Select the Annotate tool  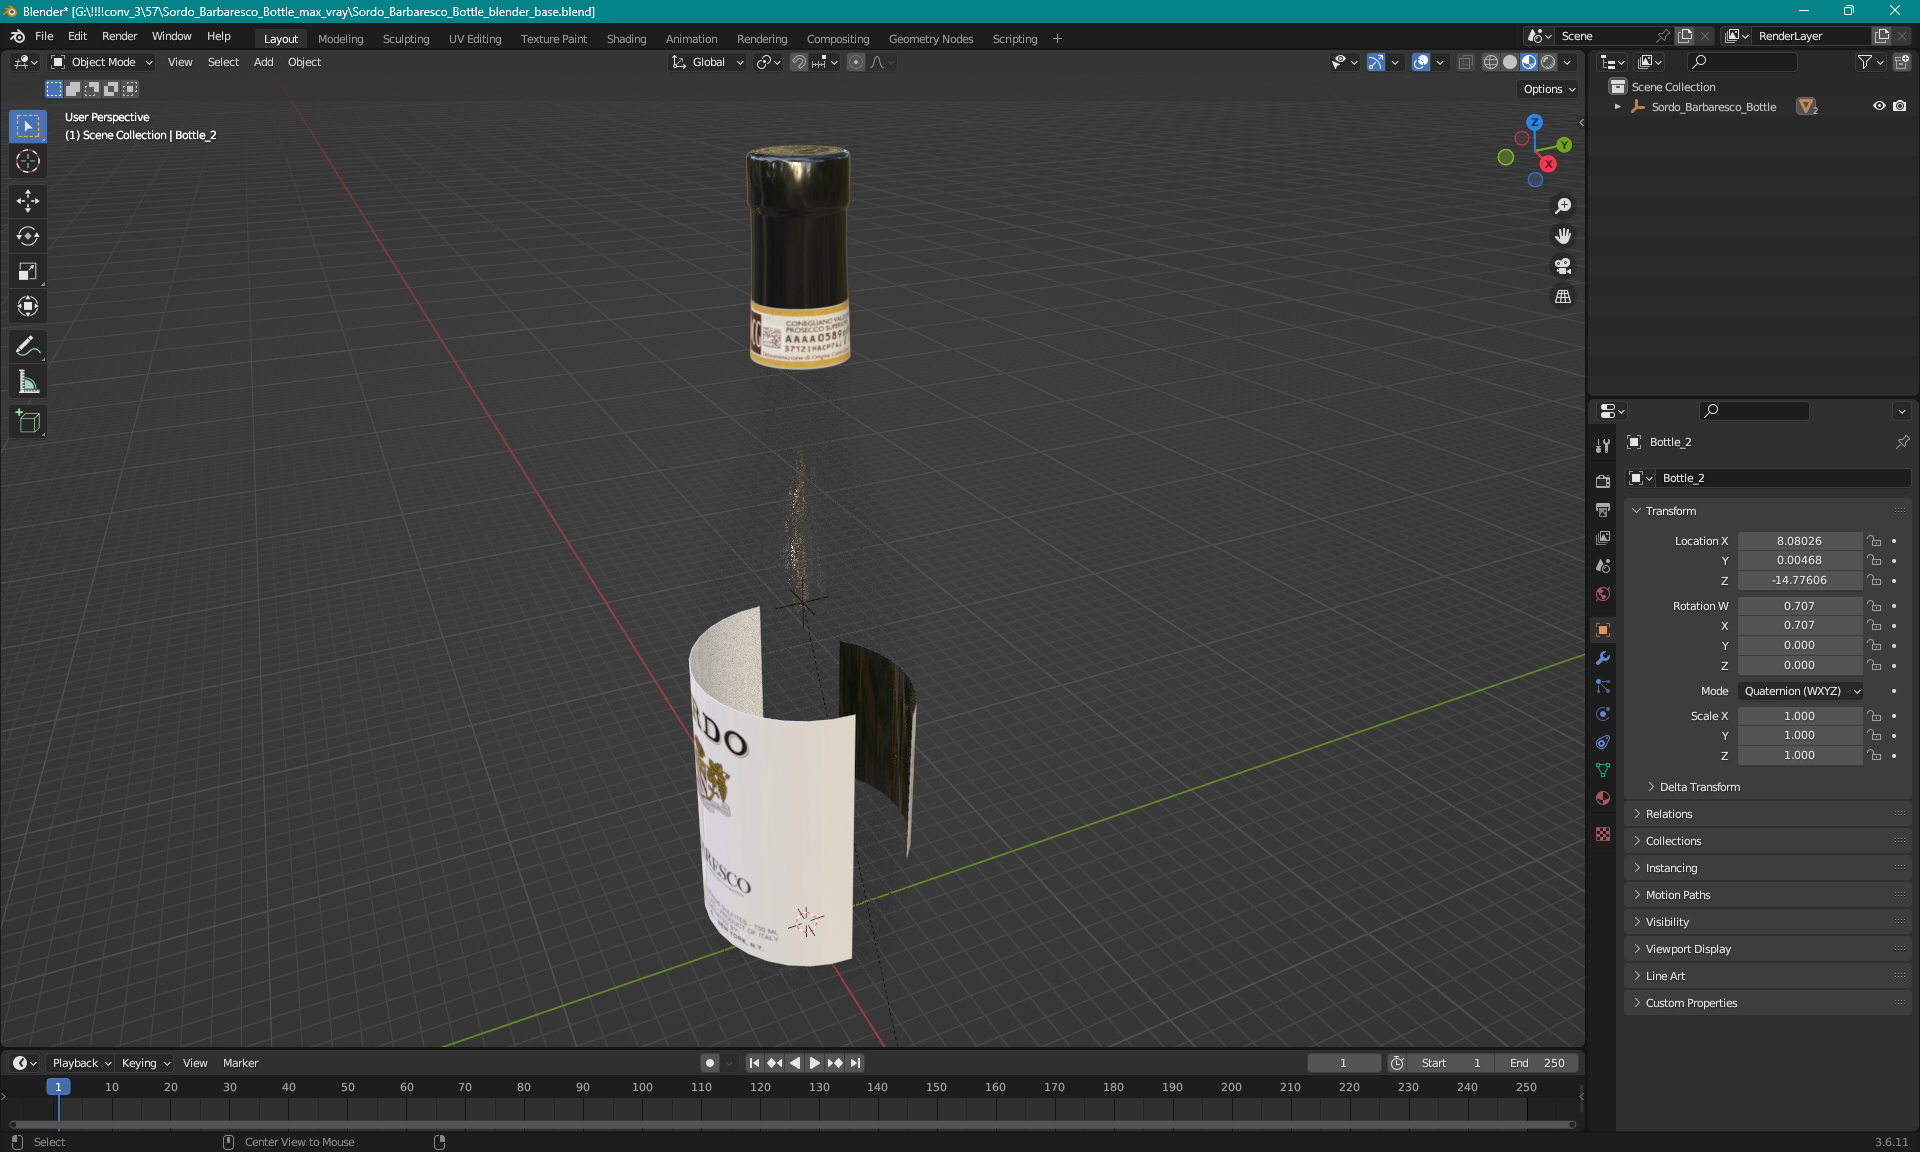[x=28, y=346]
